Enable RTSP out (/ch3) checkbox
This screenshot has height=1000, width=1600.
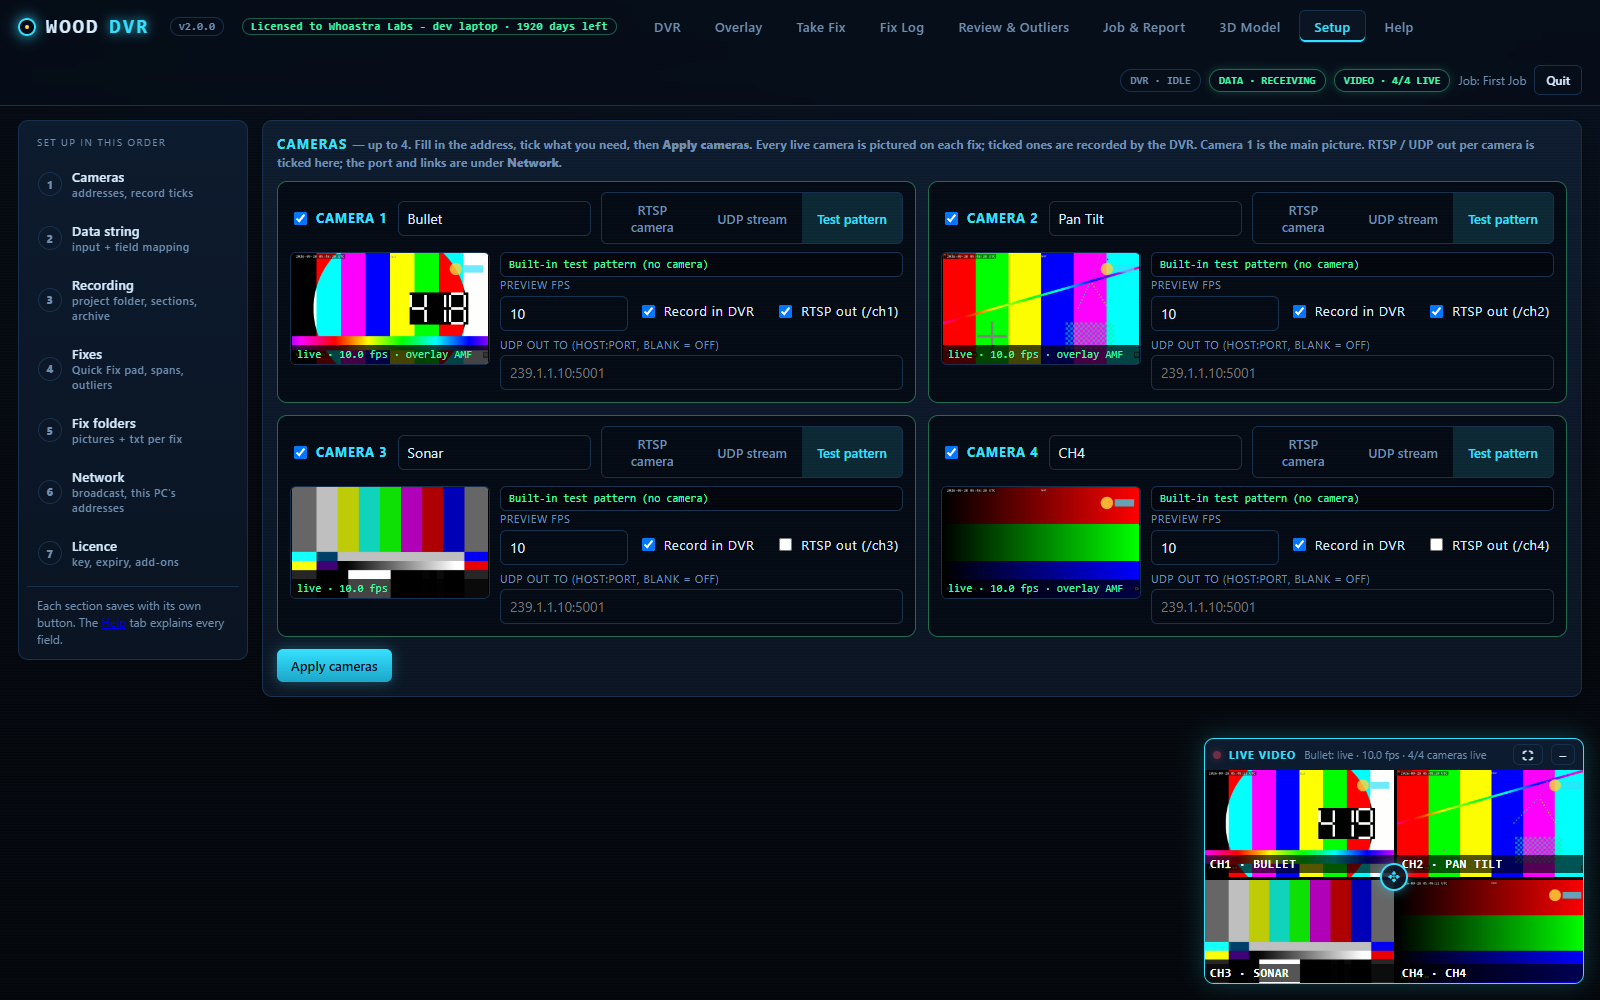coord(785,545)
